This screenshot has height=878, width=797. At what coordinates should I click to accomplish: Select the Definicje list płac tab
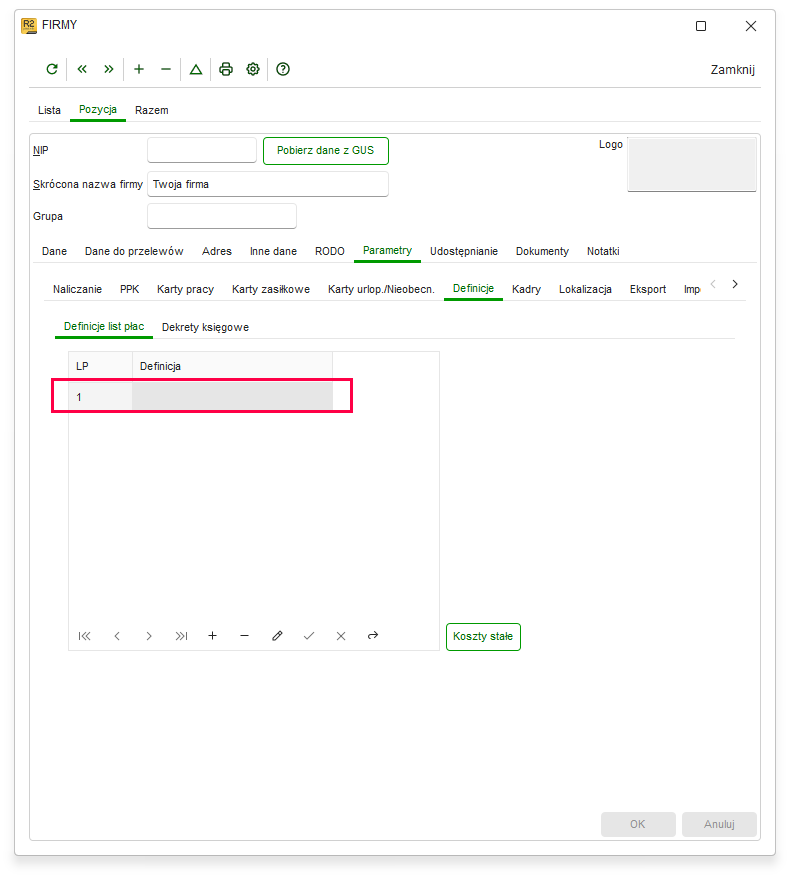click(x=104, y=327)
